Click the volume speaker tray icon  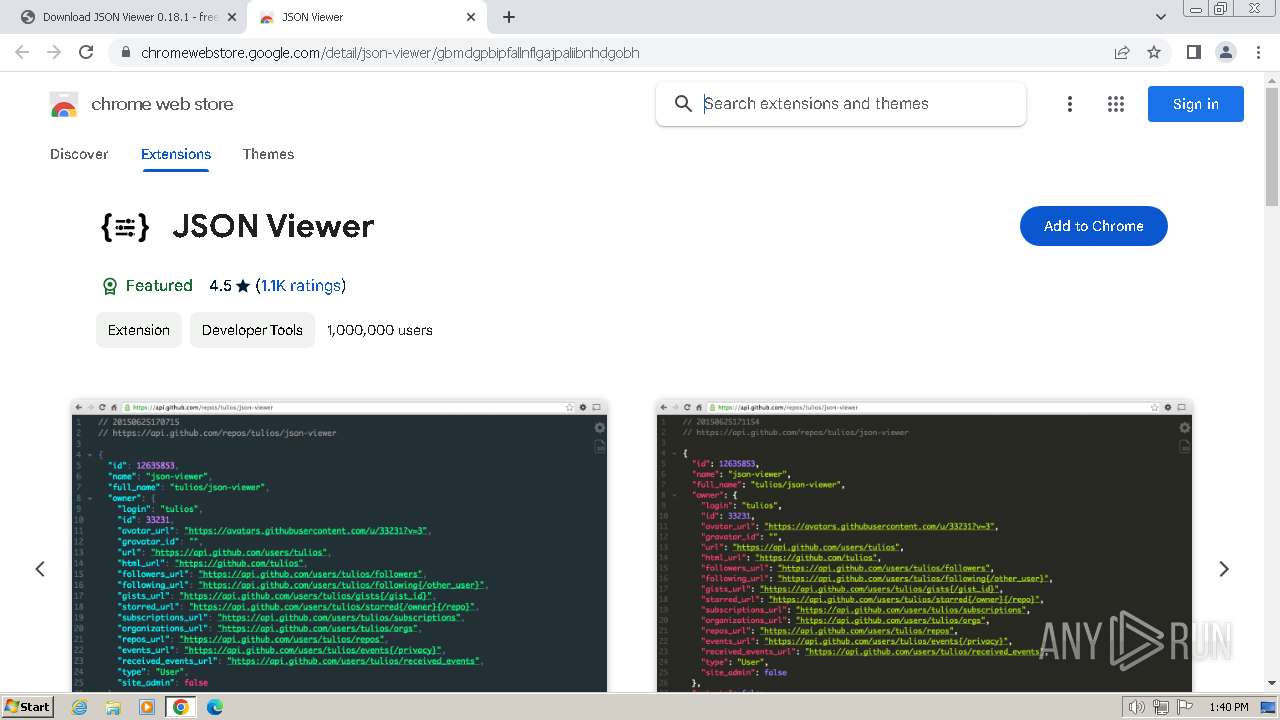coord(1136,707)
